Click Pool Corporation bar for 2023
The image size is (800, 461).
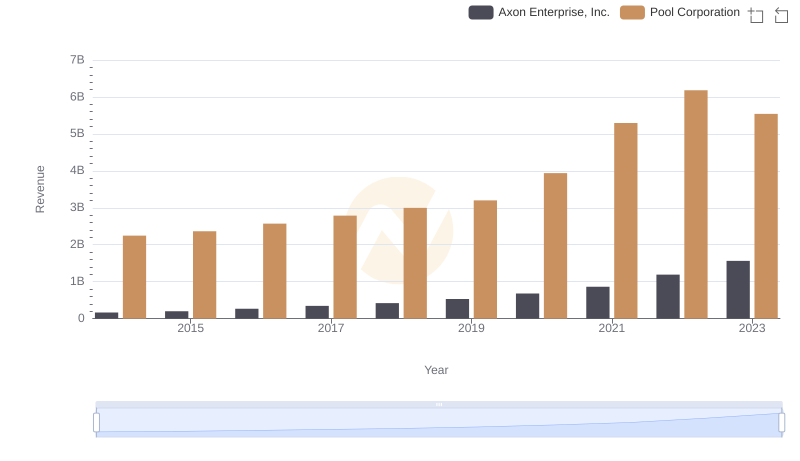click(x=766, y=216)
